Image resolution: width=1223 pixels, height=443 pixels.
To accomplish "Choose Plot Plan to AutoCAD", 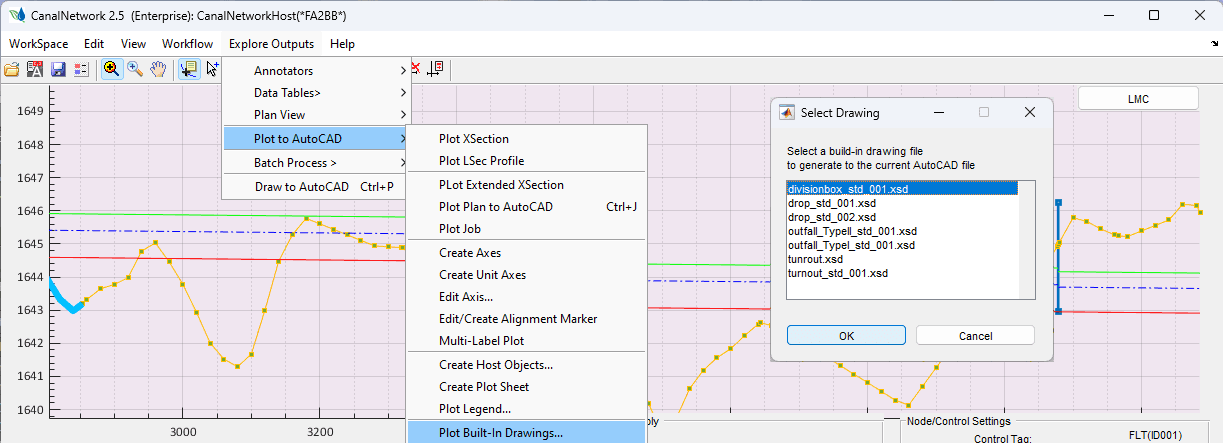I will 527,207.
